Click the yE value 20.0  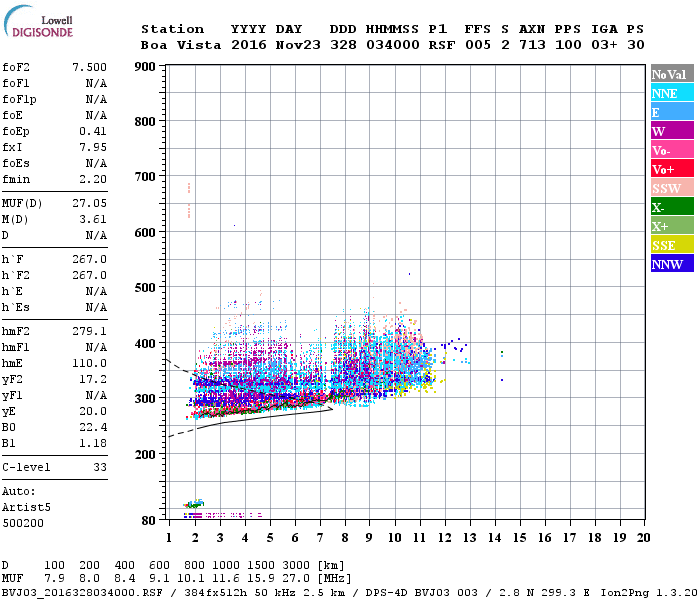pyautogui.click(x=93, y=412)
